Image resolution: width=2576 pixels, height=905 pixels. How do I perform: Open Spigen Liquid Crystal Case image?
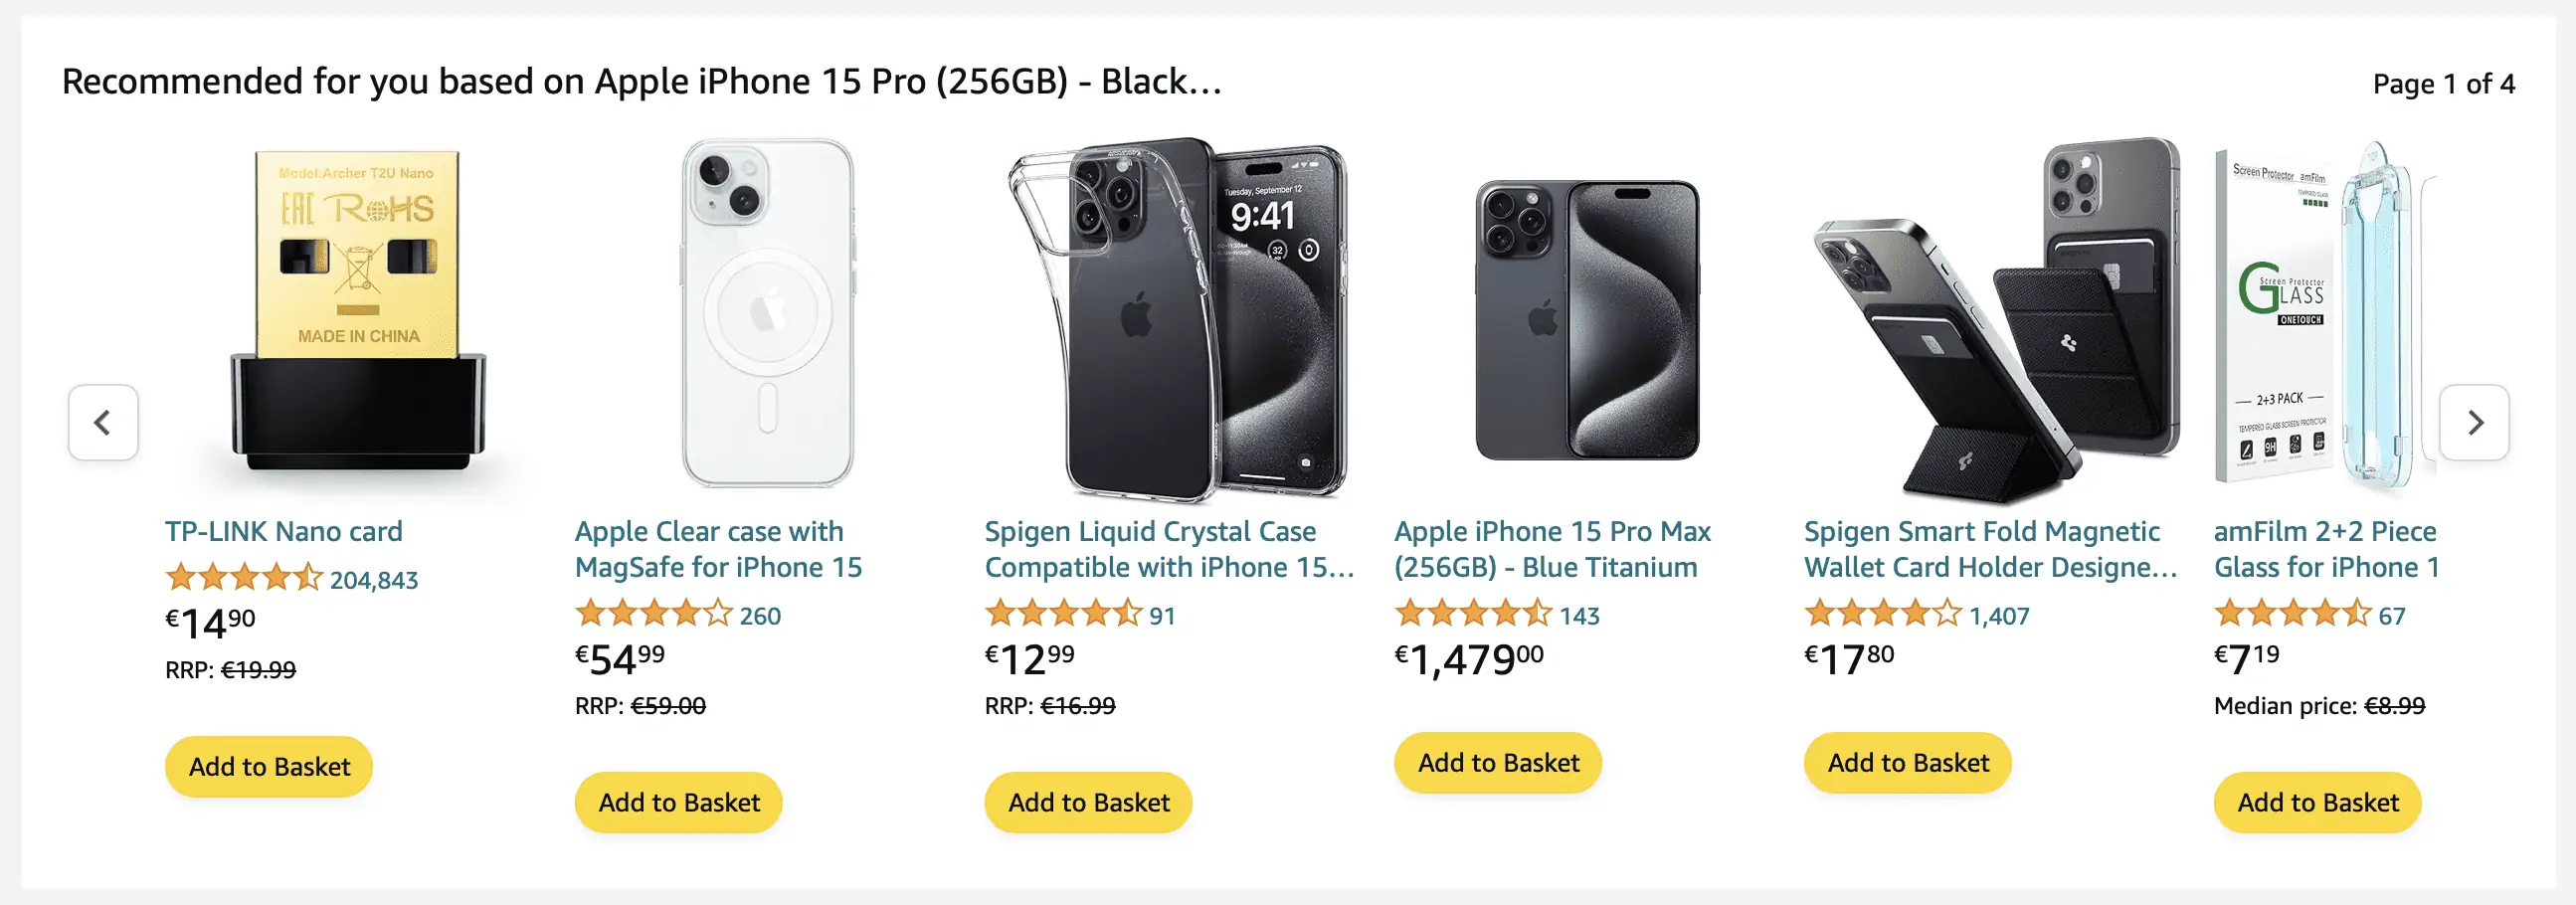[x=1177, y=318]
